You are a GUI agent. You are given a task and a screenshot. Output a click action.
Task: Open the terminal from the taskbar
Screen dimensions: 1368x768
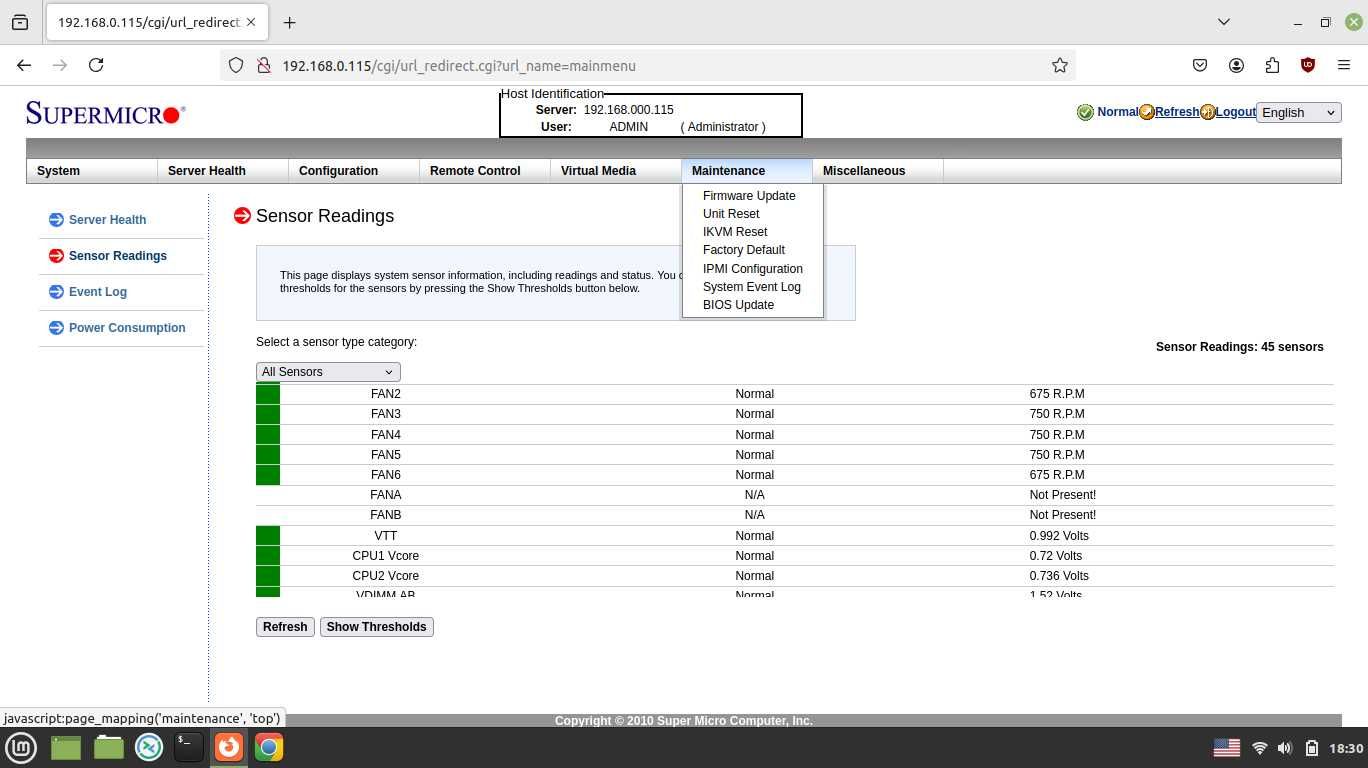point(188,747)
